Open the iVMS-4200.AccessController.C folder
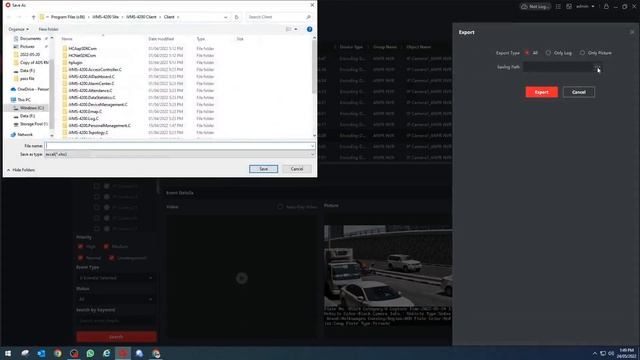This screenshot has width=640, height=360. tap(95, 69)
